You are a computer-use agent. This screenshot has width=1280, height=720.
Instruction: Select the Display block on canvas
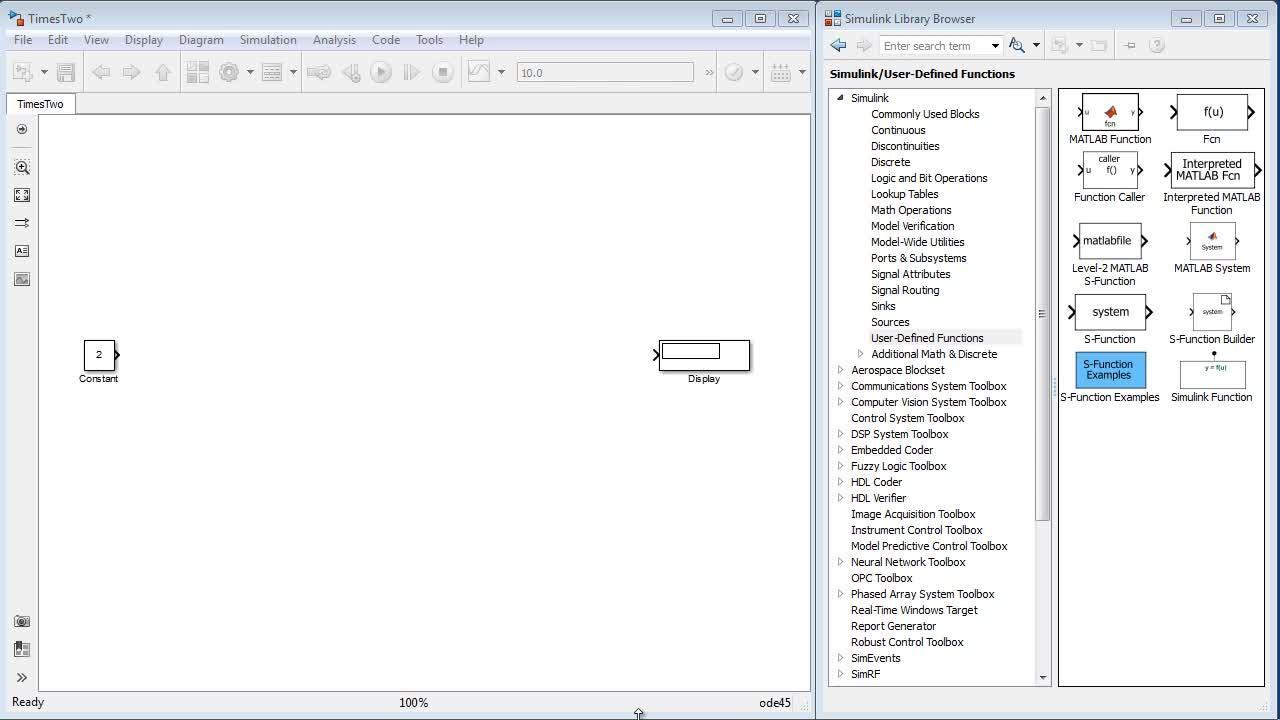coord(704,355)
